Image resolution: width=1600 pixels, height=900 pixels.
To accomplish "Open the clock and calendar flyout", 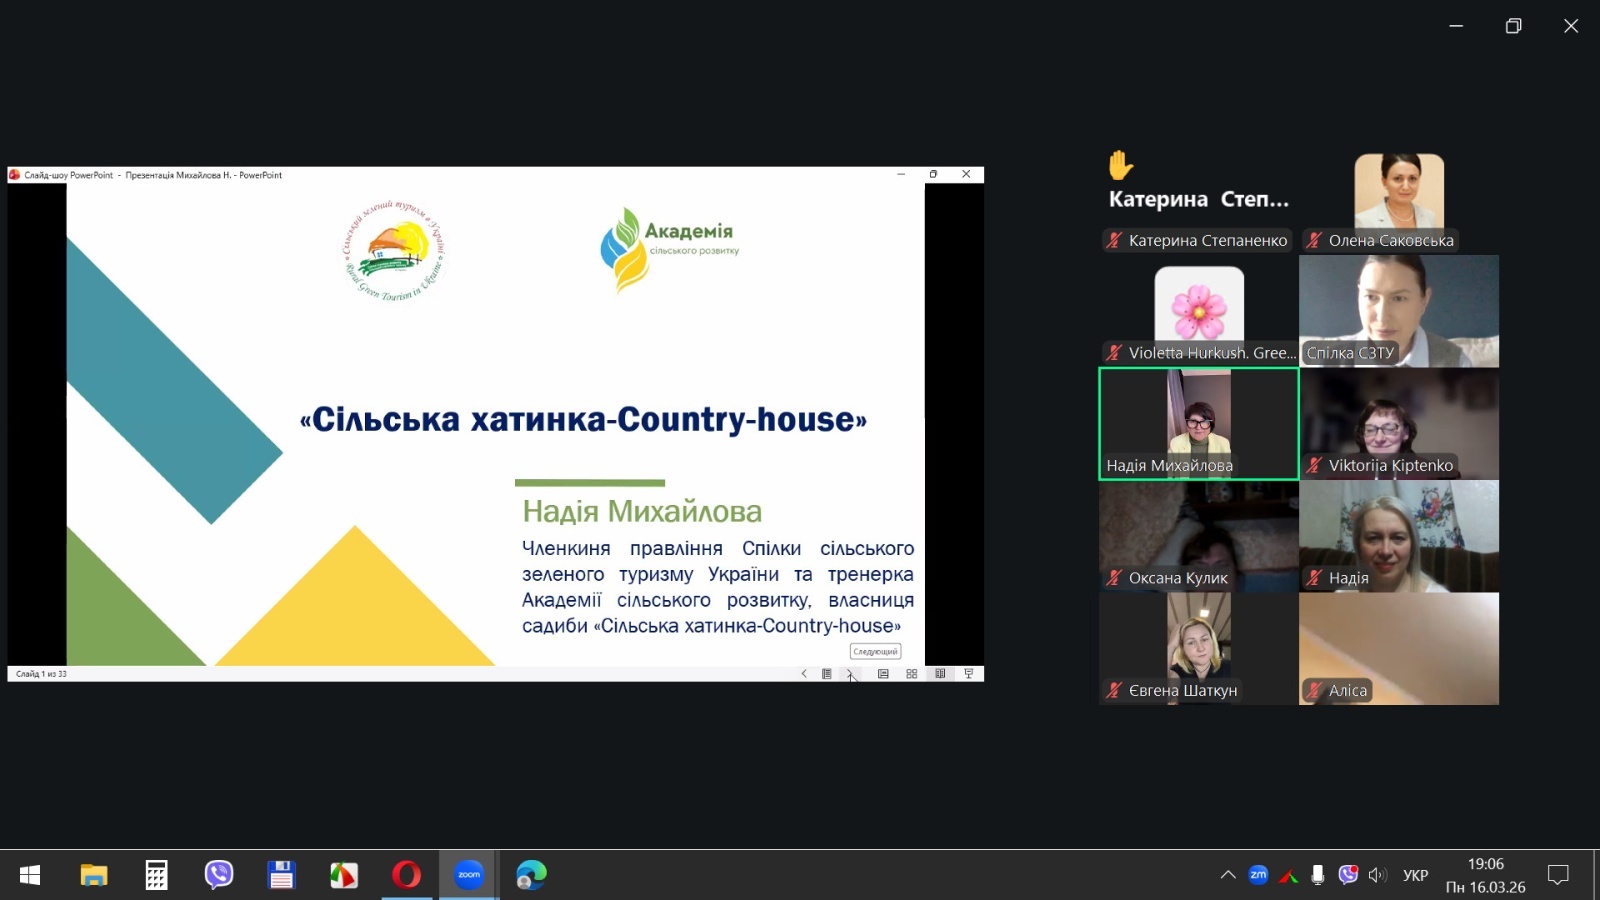I will coord(1485,875).
